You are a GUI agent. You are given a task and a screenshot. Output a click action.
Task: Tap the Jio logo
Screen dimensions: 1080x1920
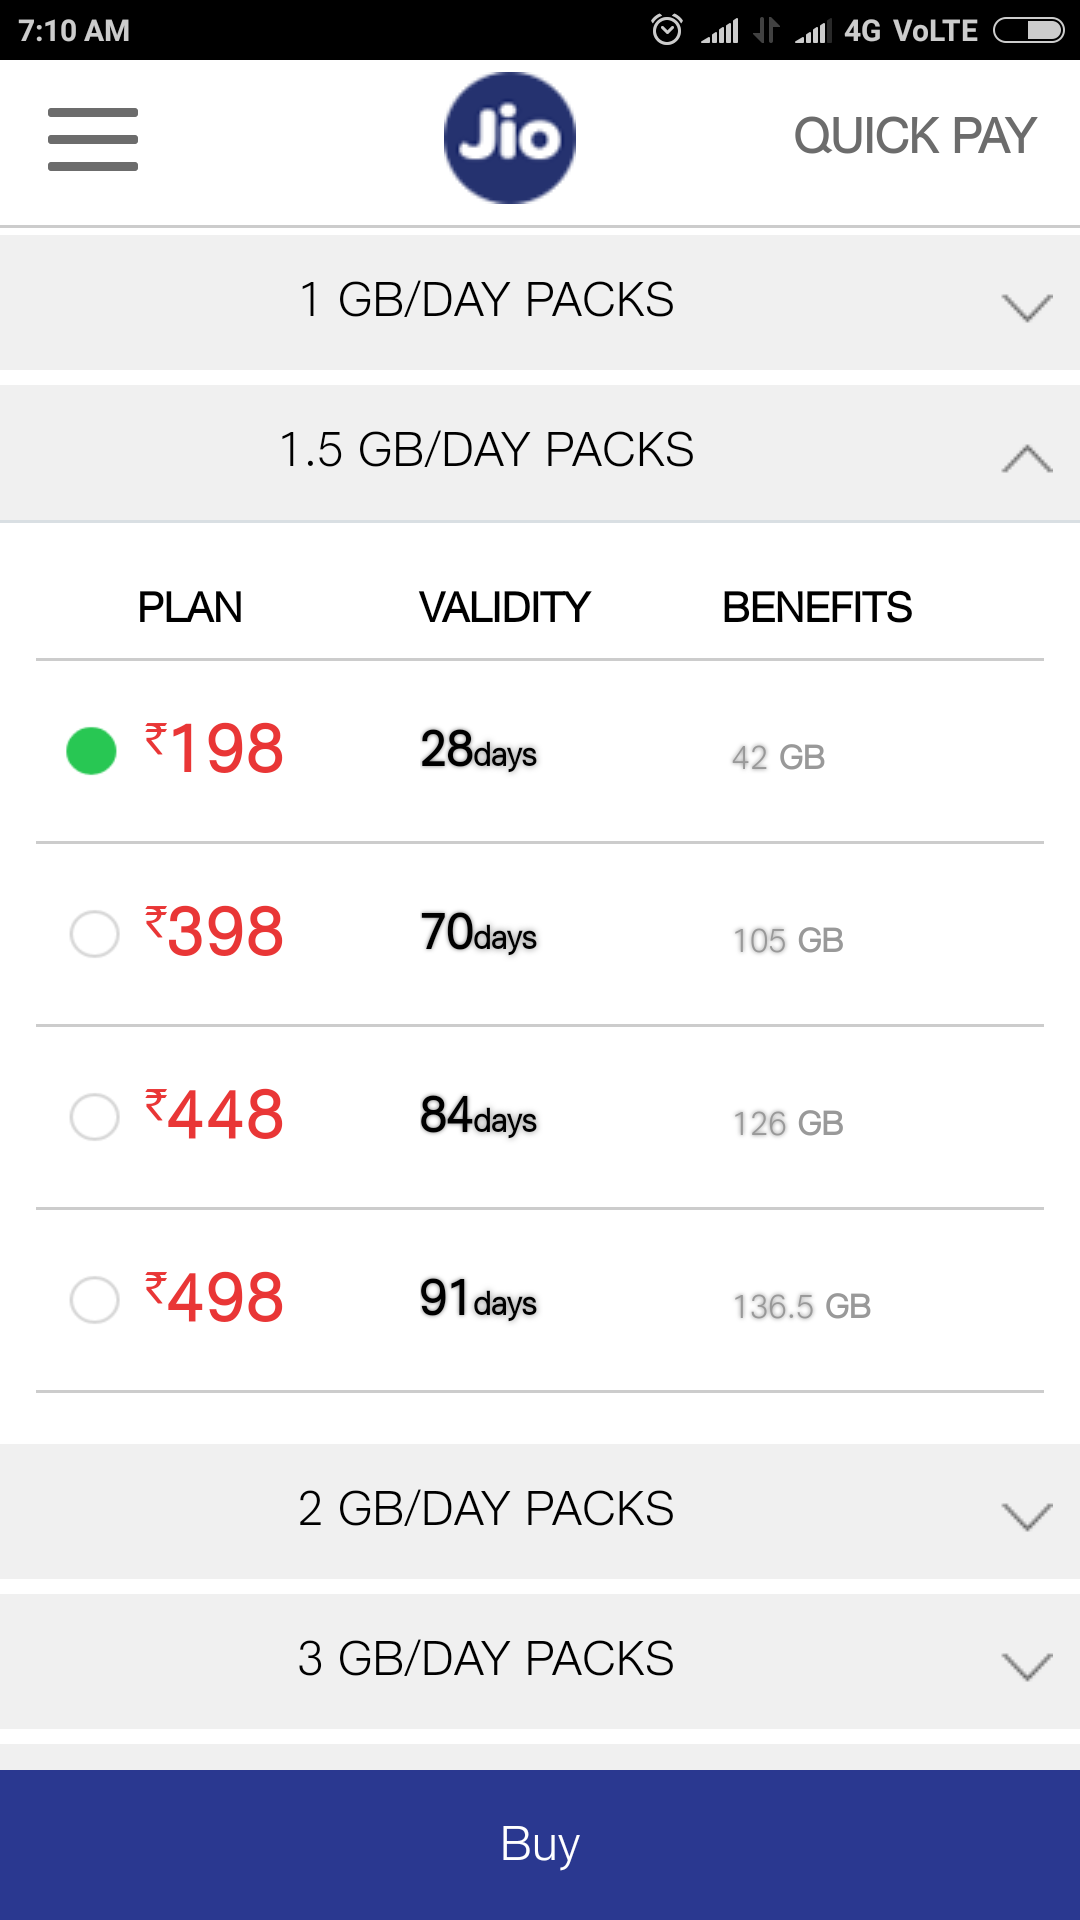point(510,138)
